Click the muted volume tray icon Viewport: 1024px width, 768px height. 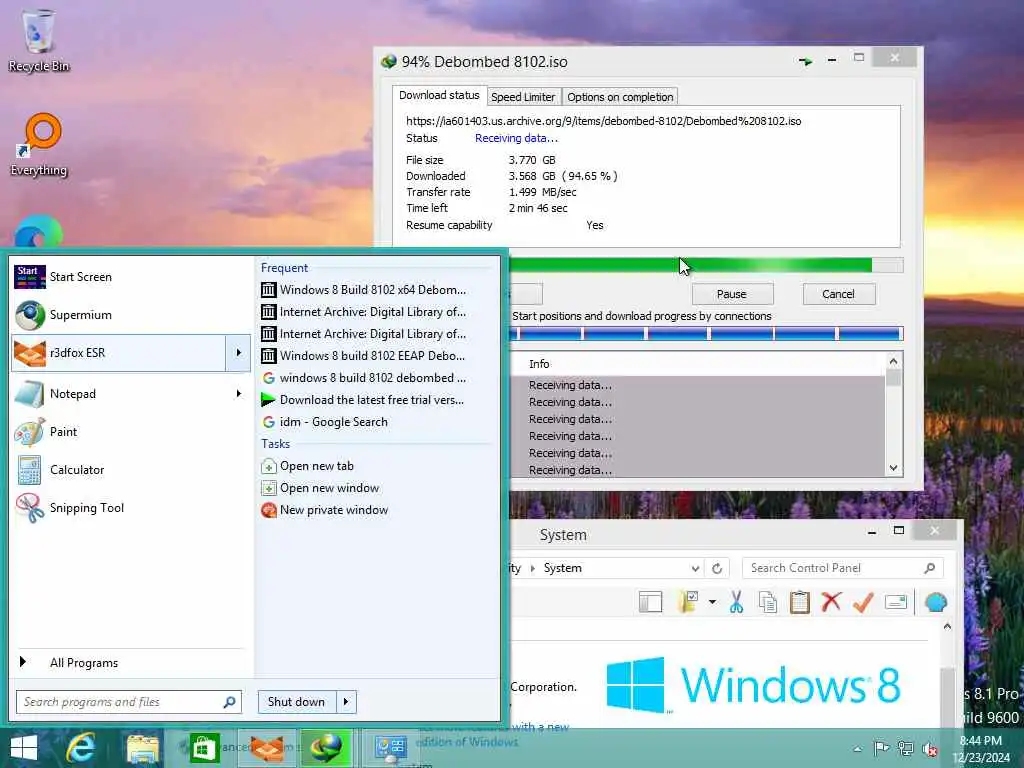pos(929,749)
